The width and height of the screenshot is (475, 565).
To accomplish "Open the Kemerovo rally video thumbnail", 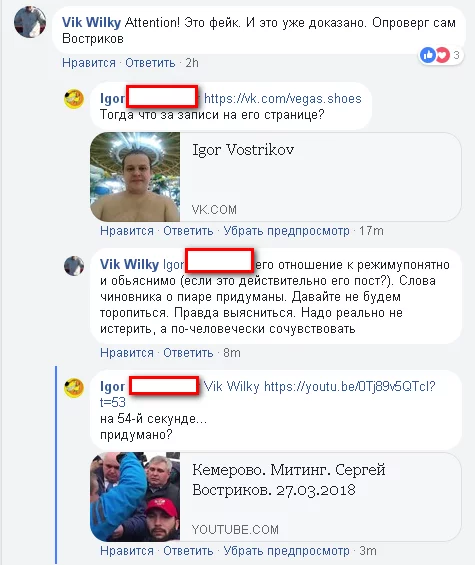I will [135, 497].
